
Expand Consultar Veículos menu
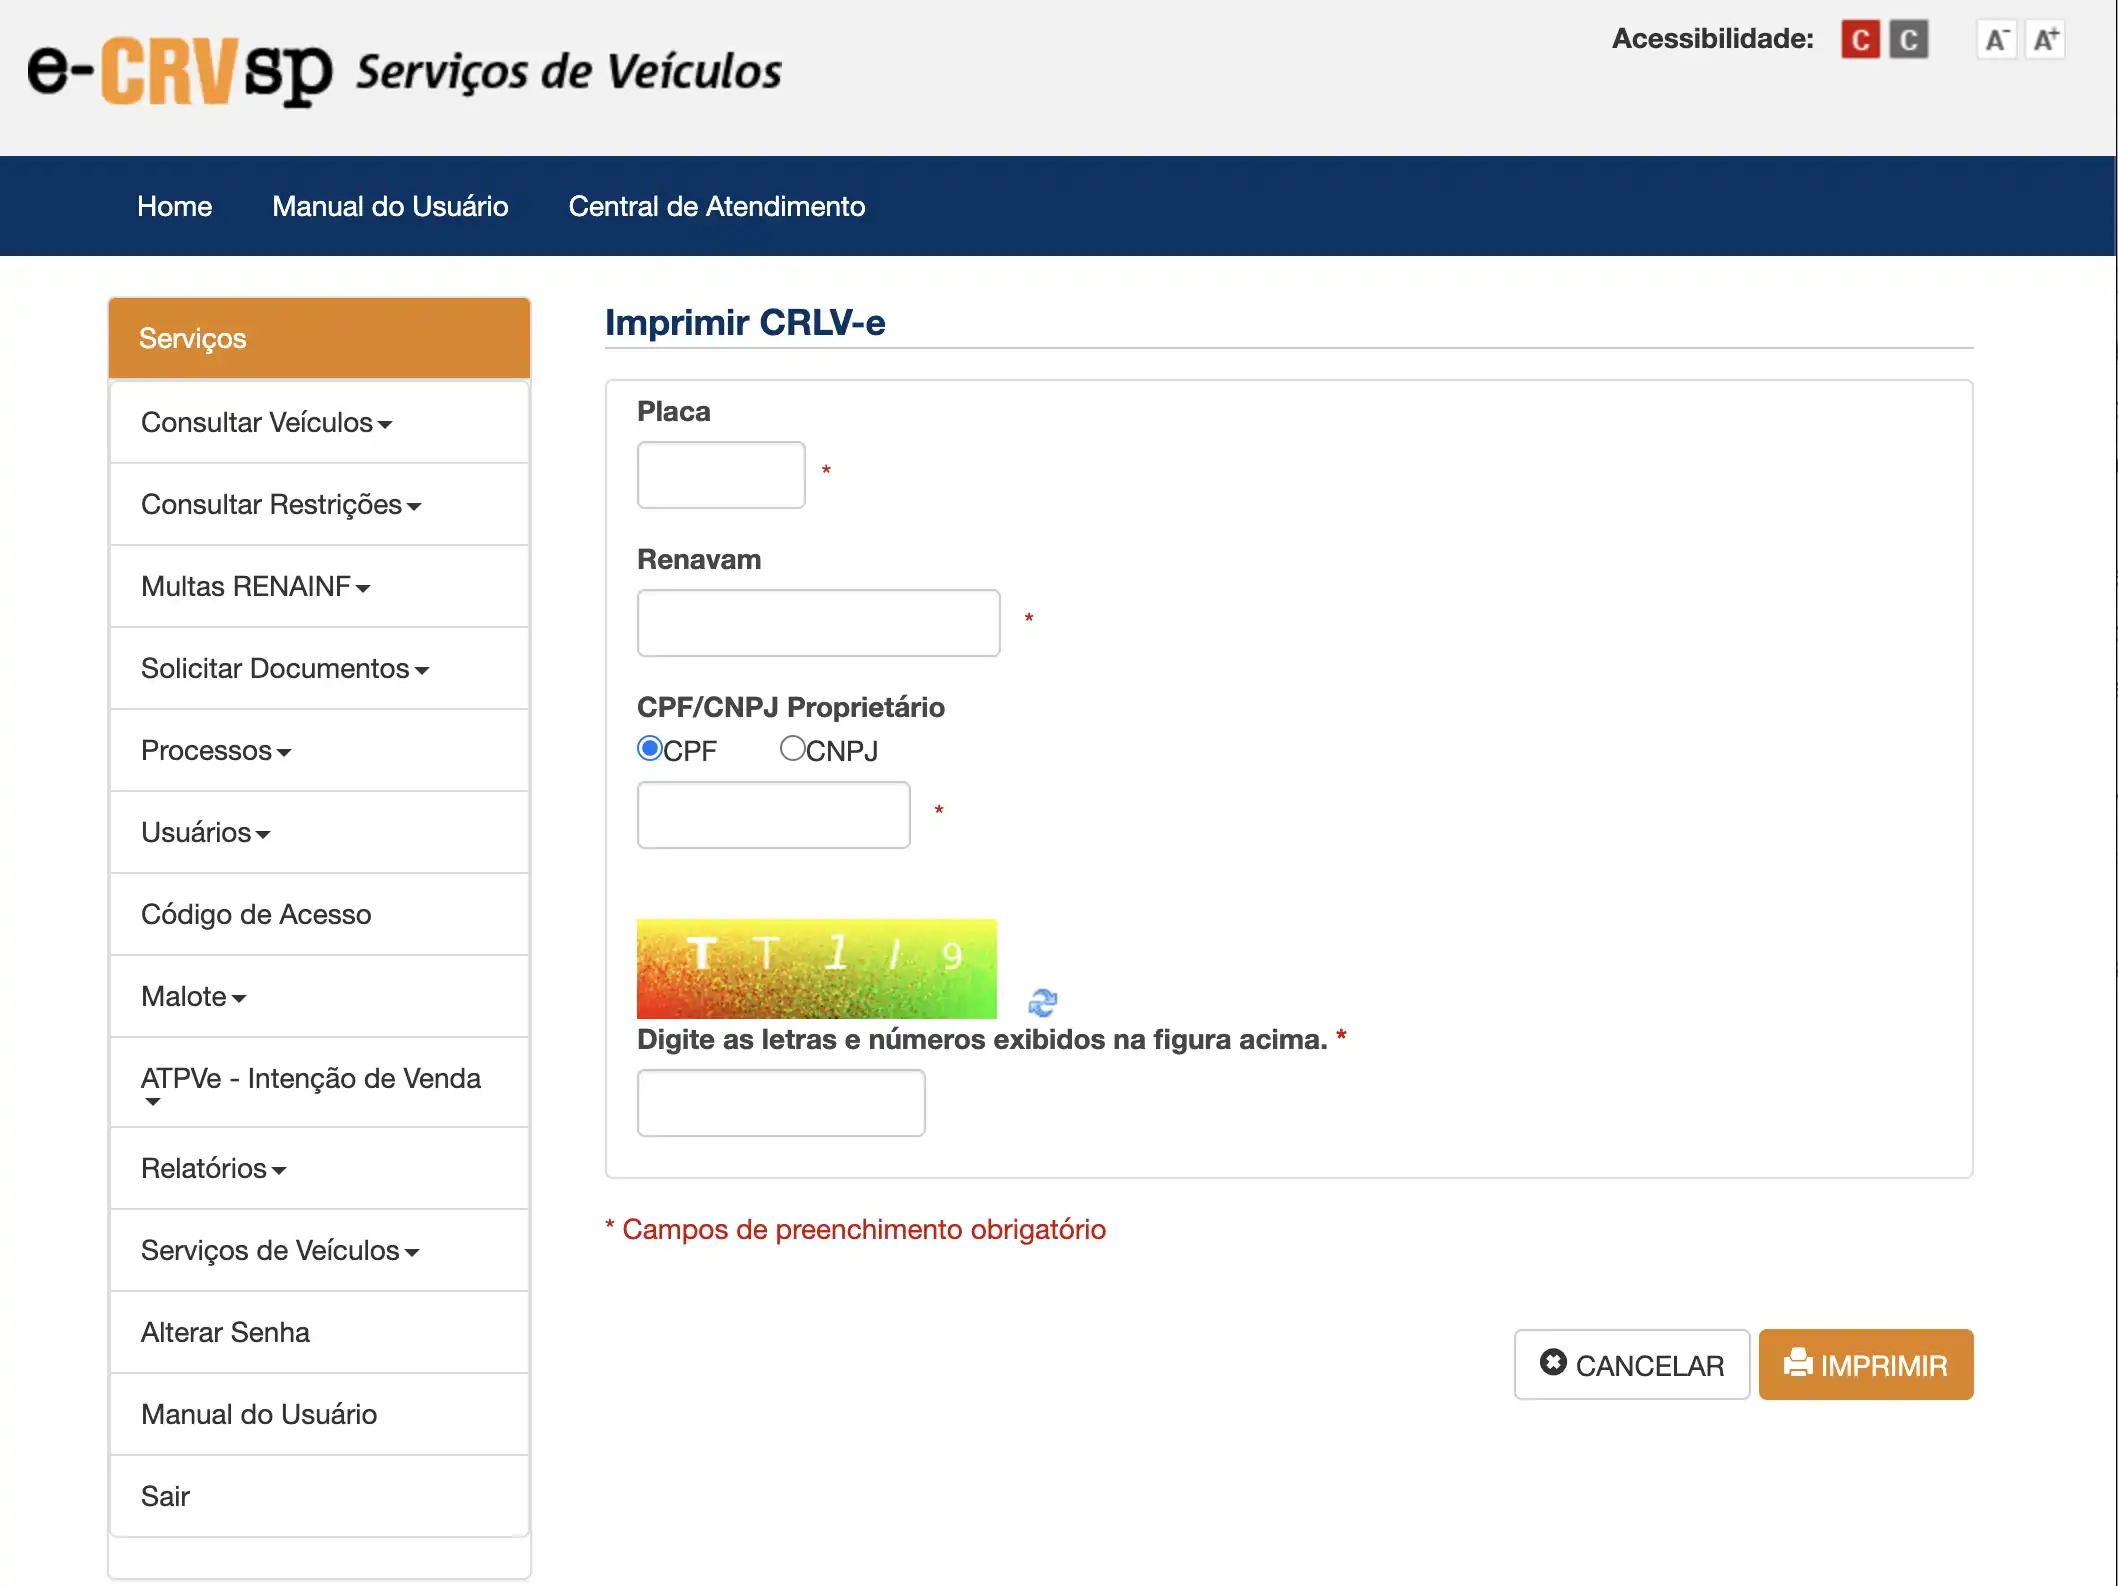[266, 423]
